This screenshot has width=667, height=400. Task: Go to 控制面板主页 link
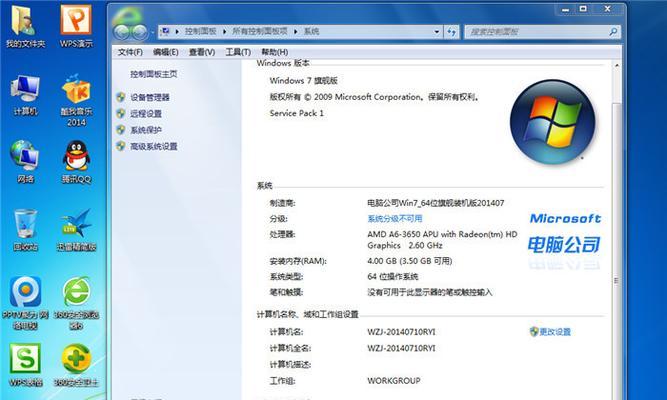[154, 74]
